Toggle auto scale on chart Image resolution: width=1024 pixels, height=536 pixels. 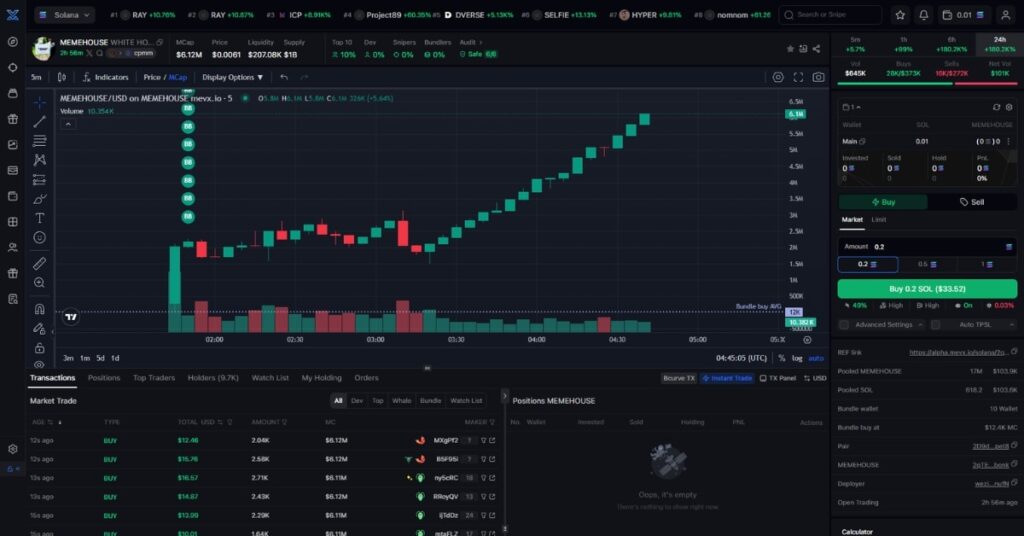(x=816, y=358)
